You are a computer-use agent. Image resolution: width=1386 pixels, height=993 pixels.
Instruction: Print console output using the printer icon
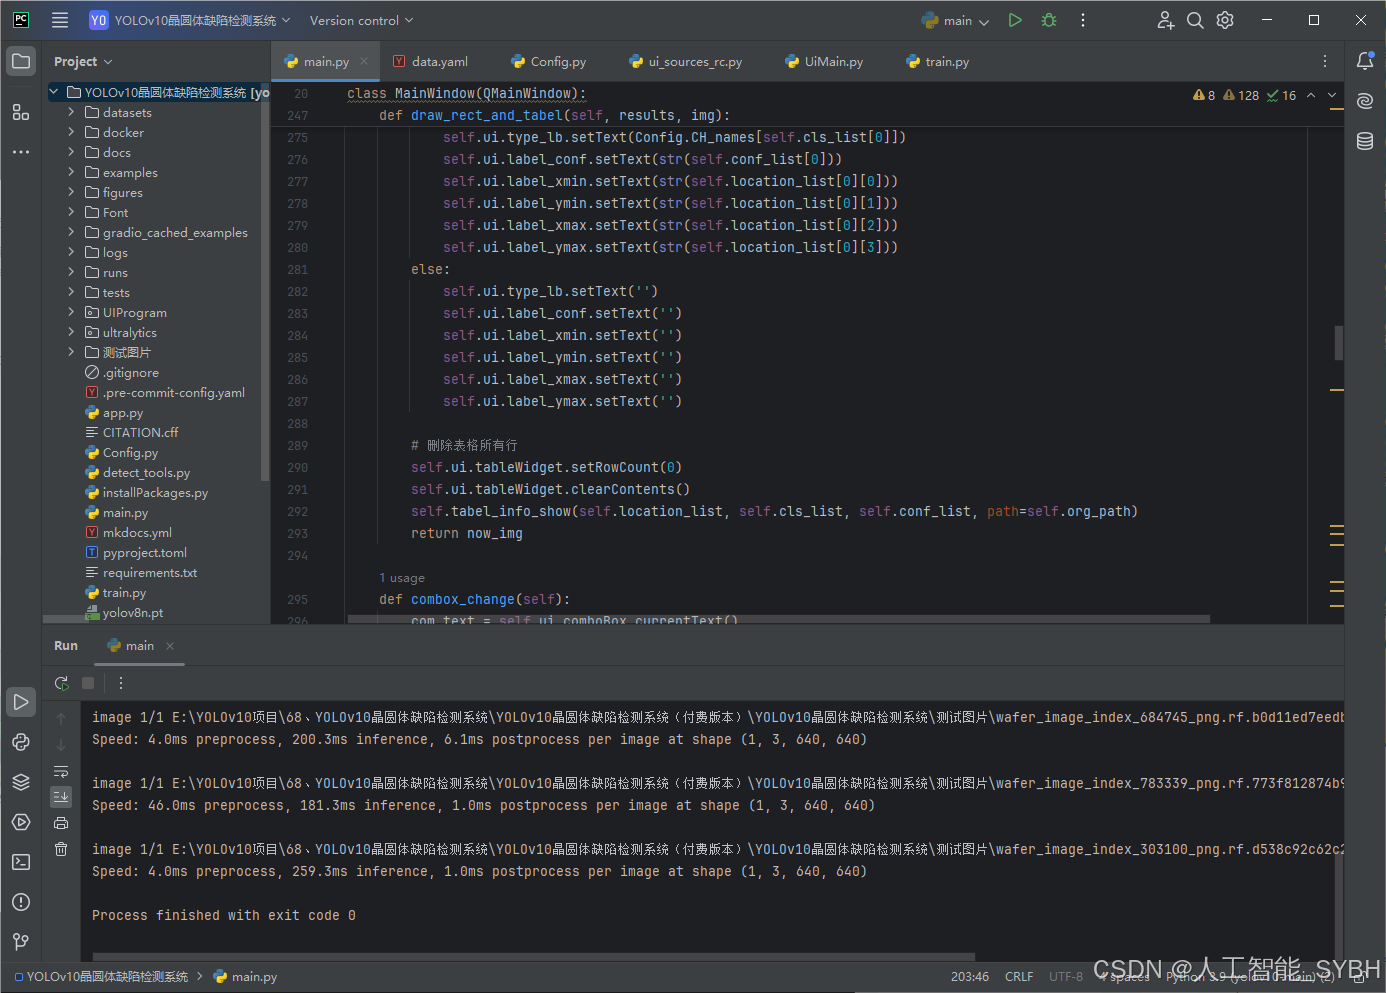(x=61, y=823)
